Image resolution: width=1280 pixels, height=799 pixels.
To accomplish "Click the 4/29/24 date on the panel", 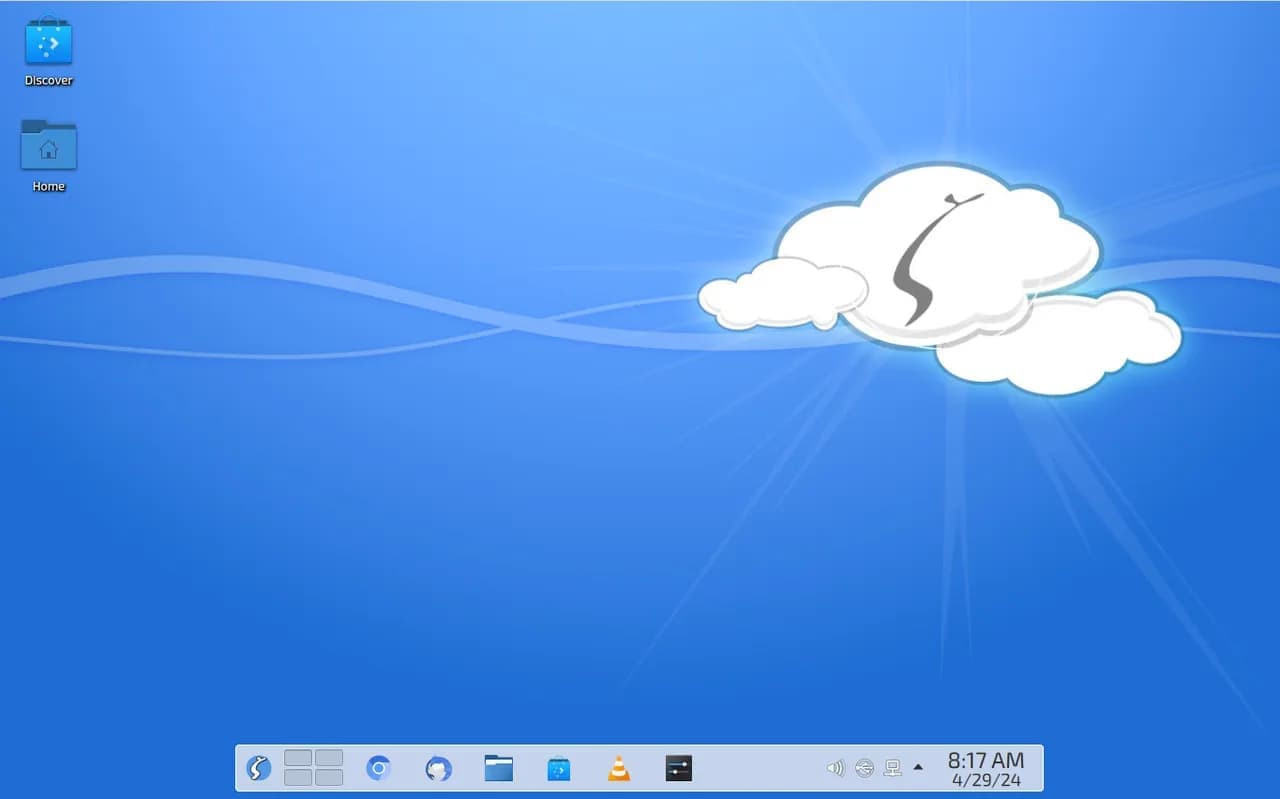I will 985,780.
